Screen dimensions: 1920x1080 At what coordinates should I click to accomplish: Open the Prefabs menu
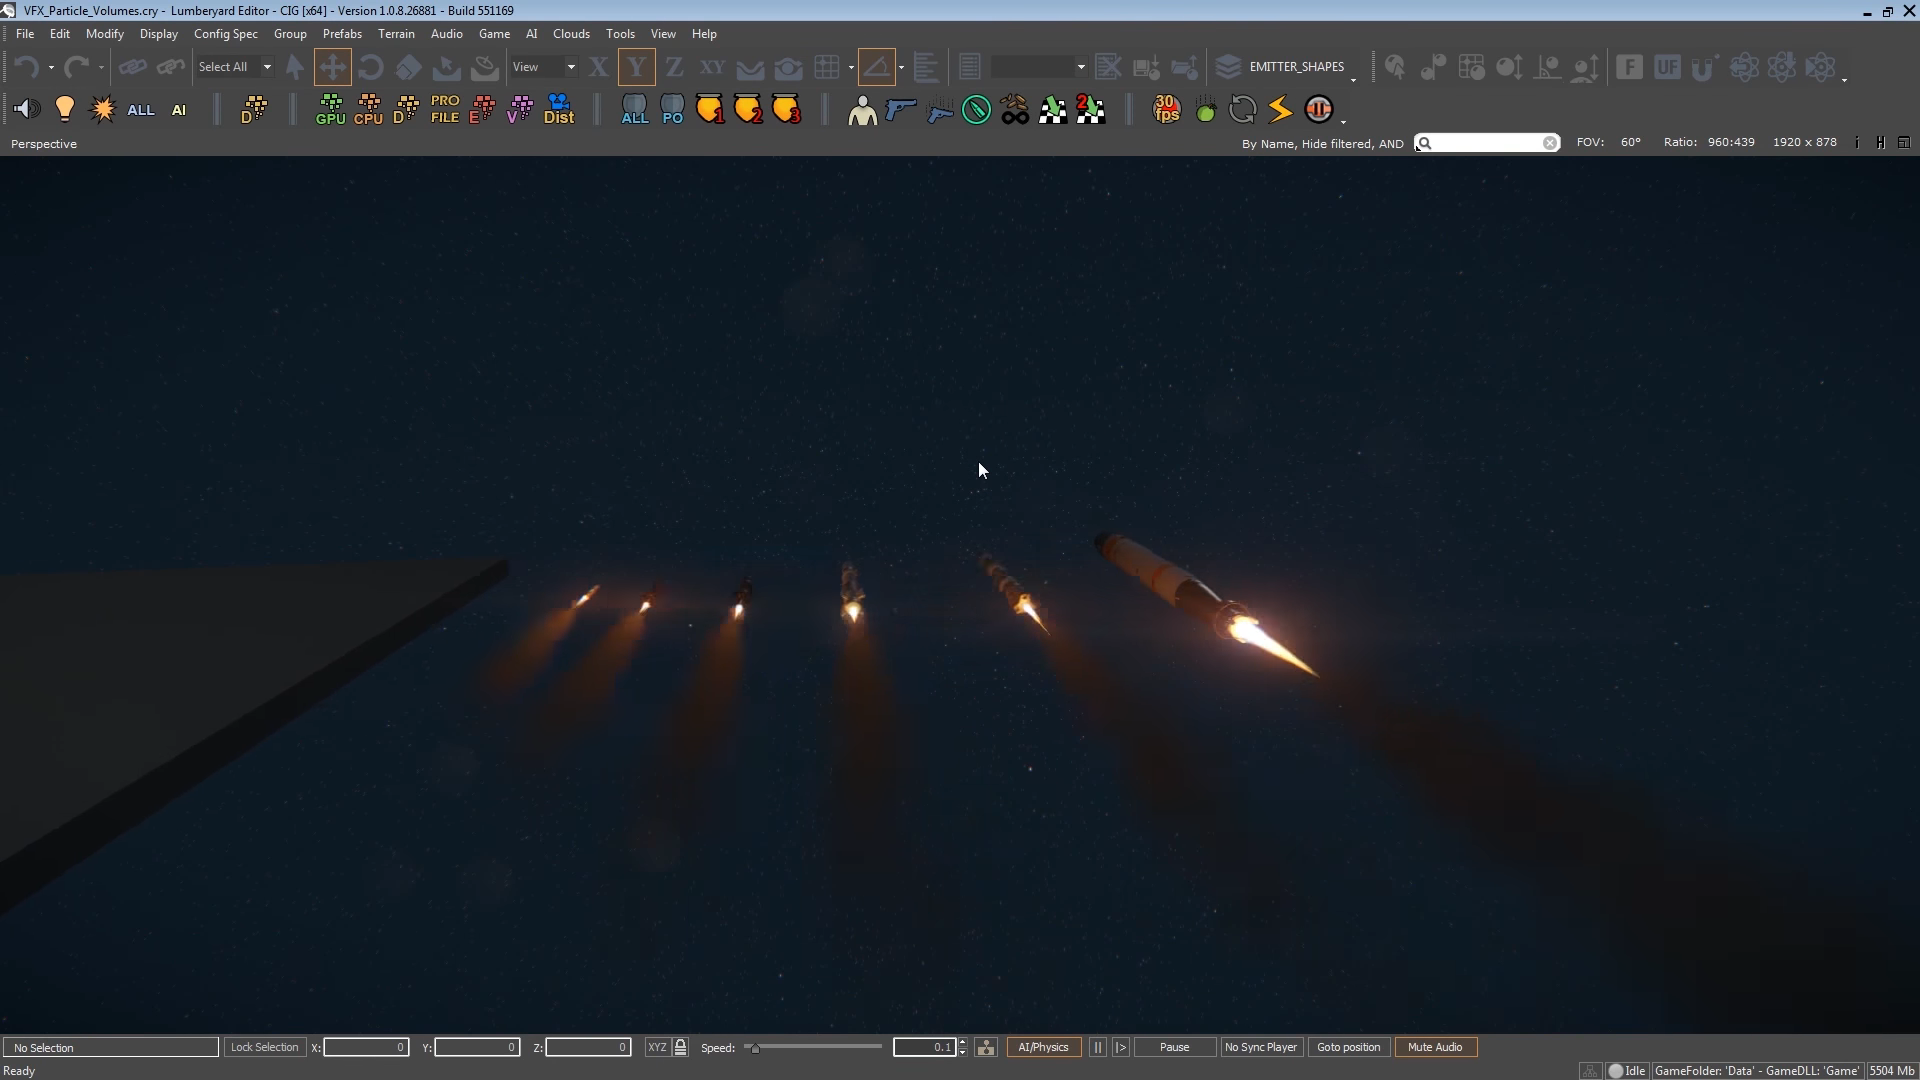click(342, 33)
